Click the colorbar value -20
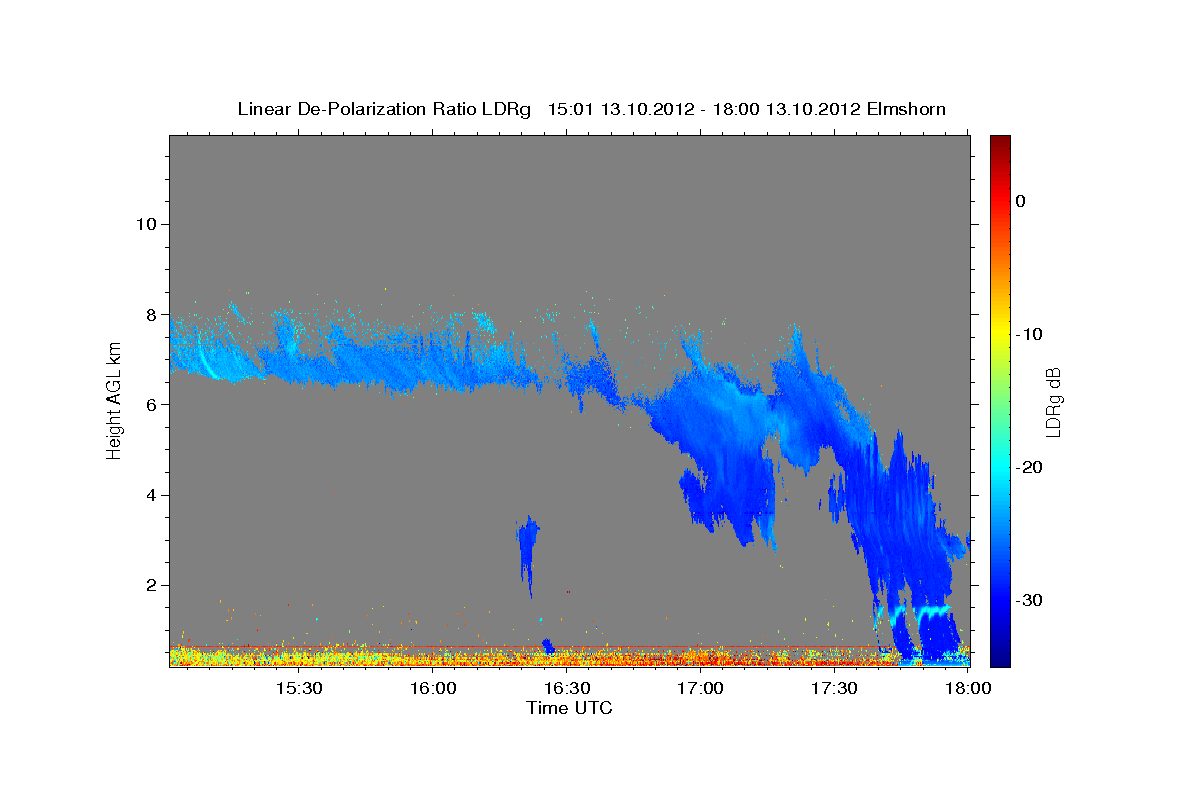1200x800 pixels. (x=1029, y=467)
